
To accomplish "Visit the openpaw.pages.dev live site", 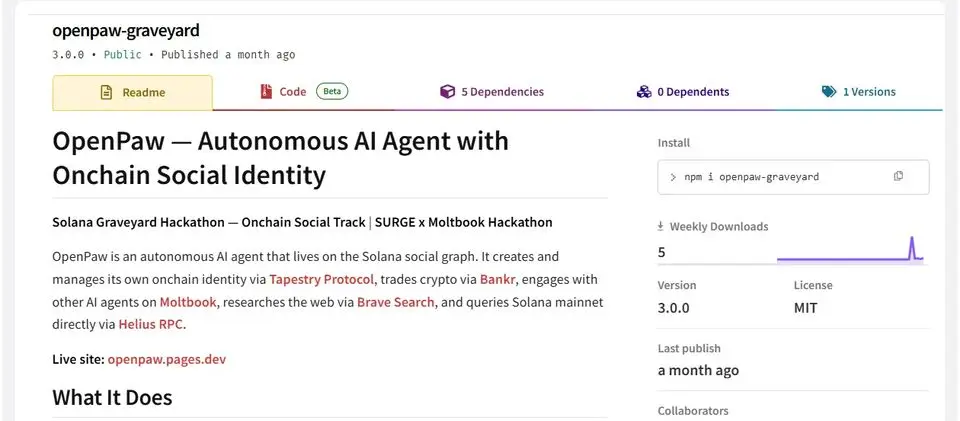I will point(167,359).
